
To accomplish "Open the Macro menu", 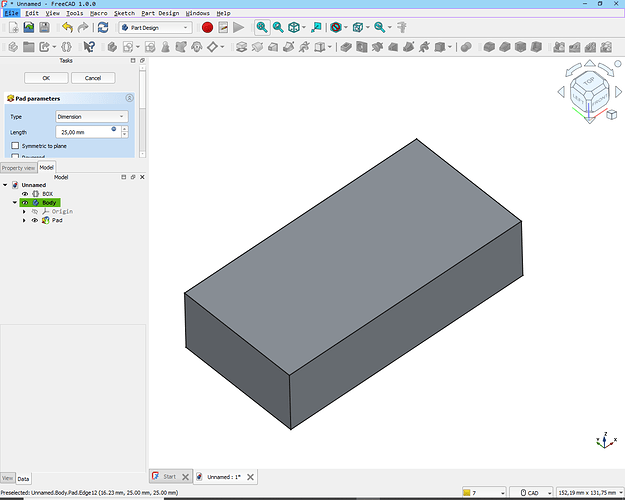I will tap(98, 13).
